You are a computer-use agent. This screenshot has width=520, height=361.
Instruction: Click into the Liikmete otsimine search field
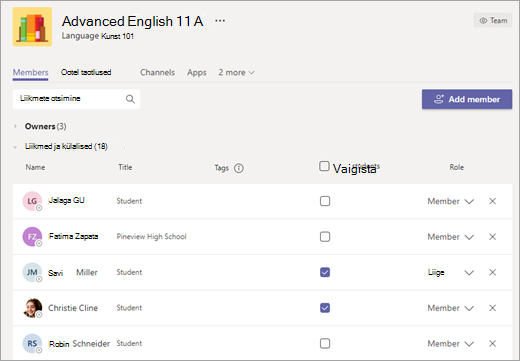pyautogui.click(x=76, y=99)
